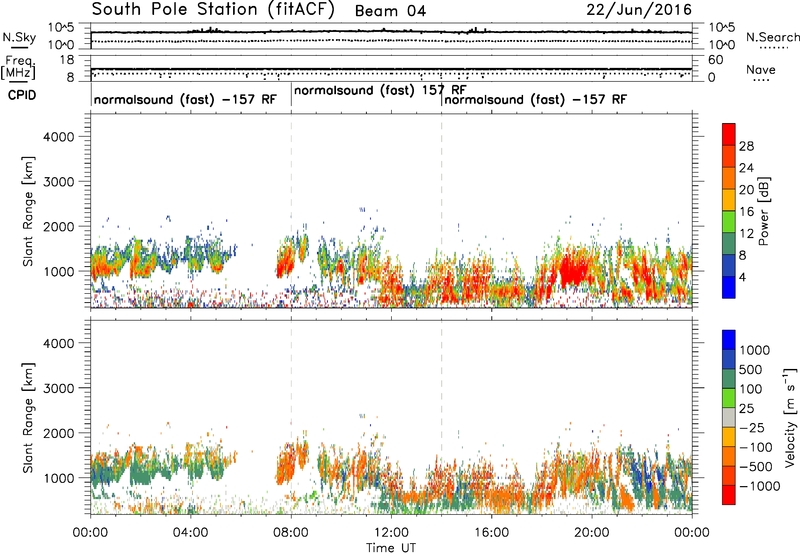The width and height of the screenshot is (800, 554).
Task: Click the blue top segment of Velocity colorbar
Action: pos(729,340)
